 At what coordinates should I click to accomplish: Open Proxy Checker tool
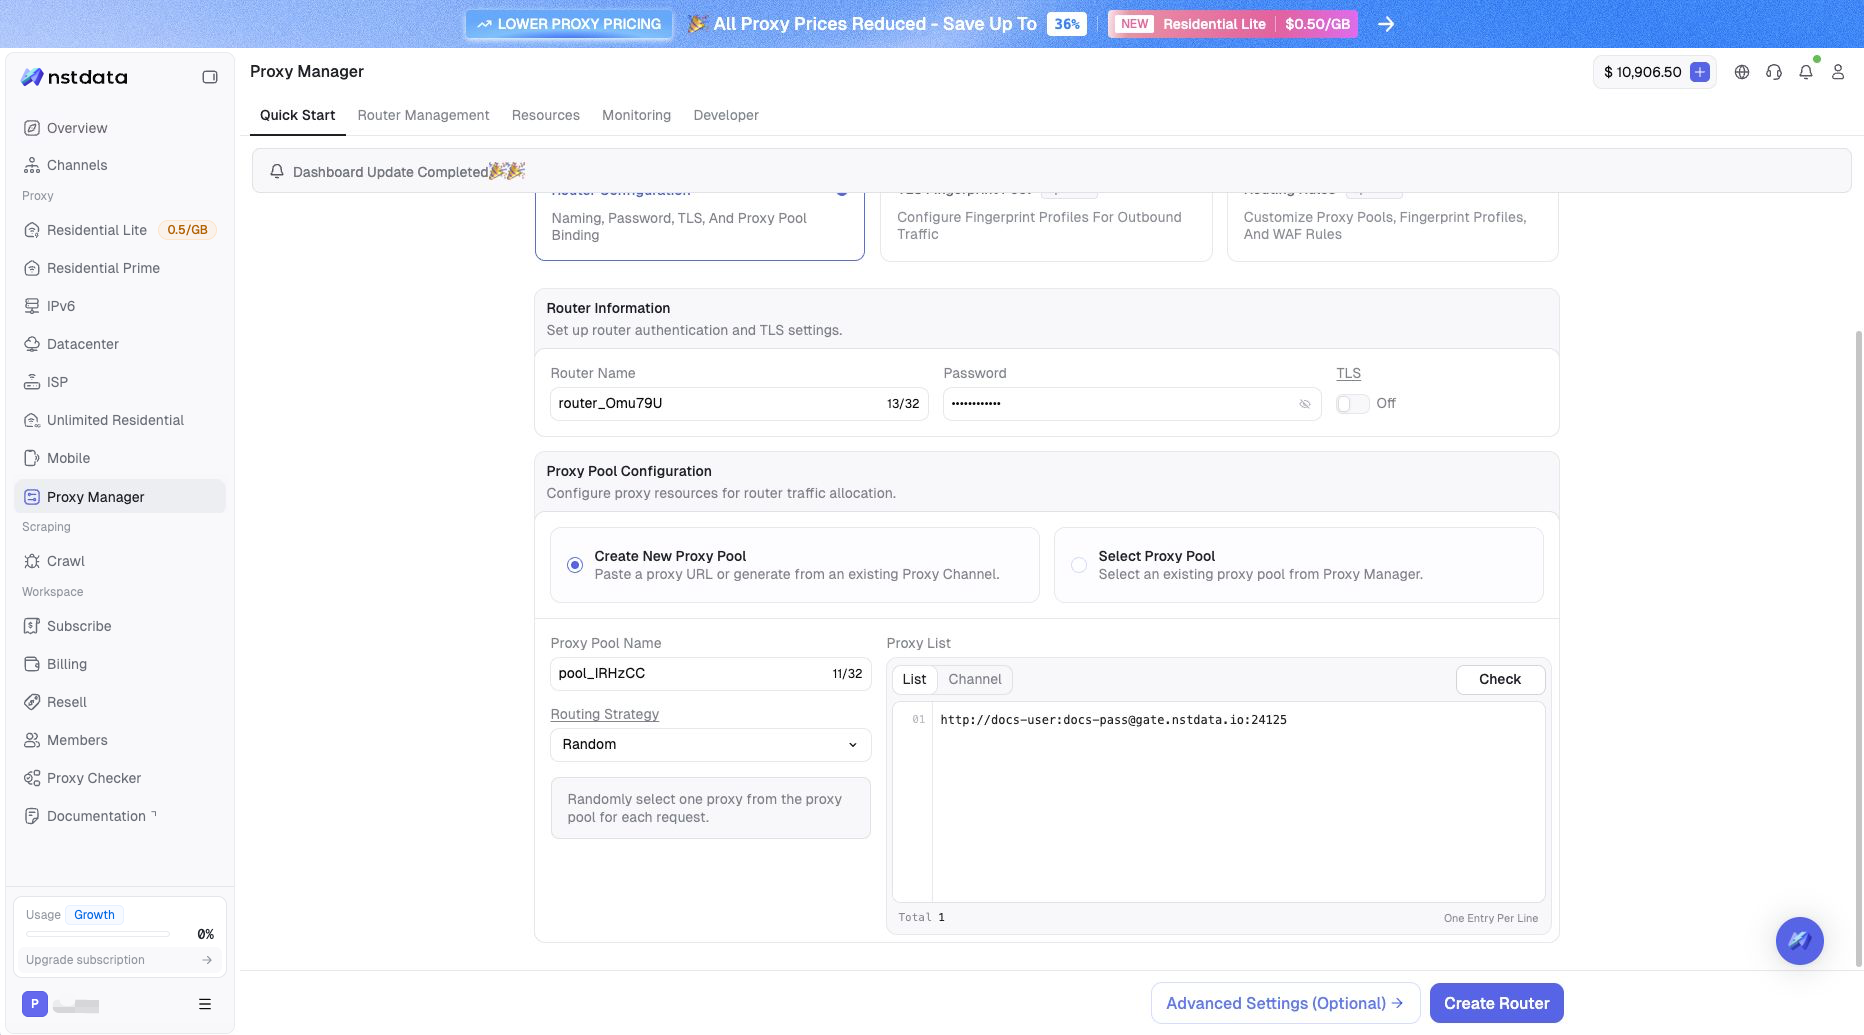pyautogui.click(x=120, y=778)
